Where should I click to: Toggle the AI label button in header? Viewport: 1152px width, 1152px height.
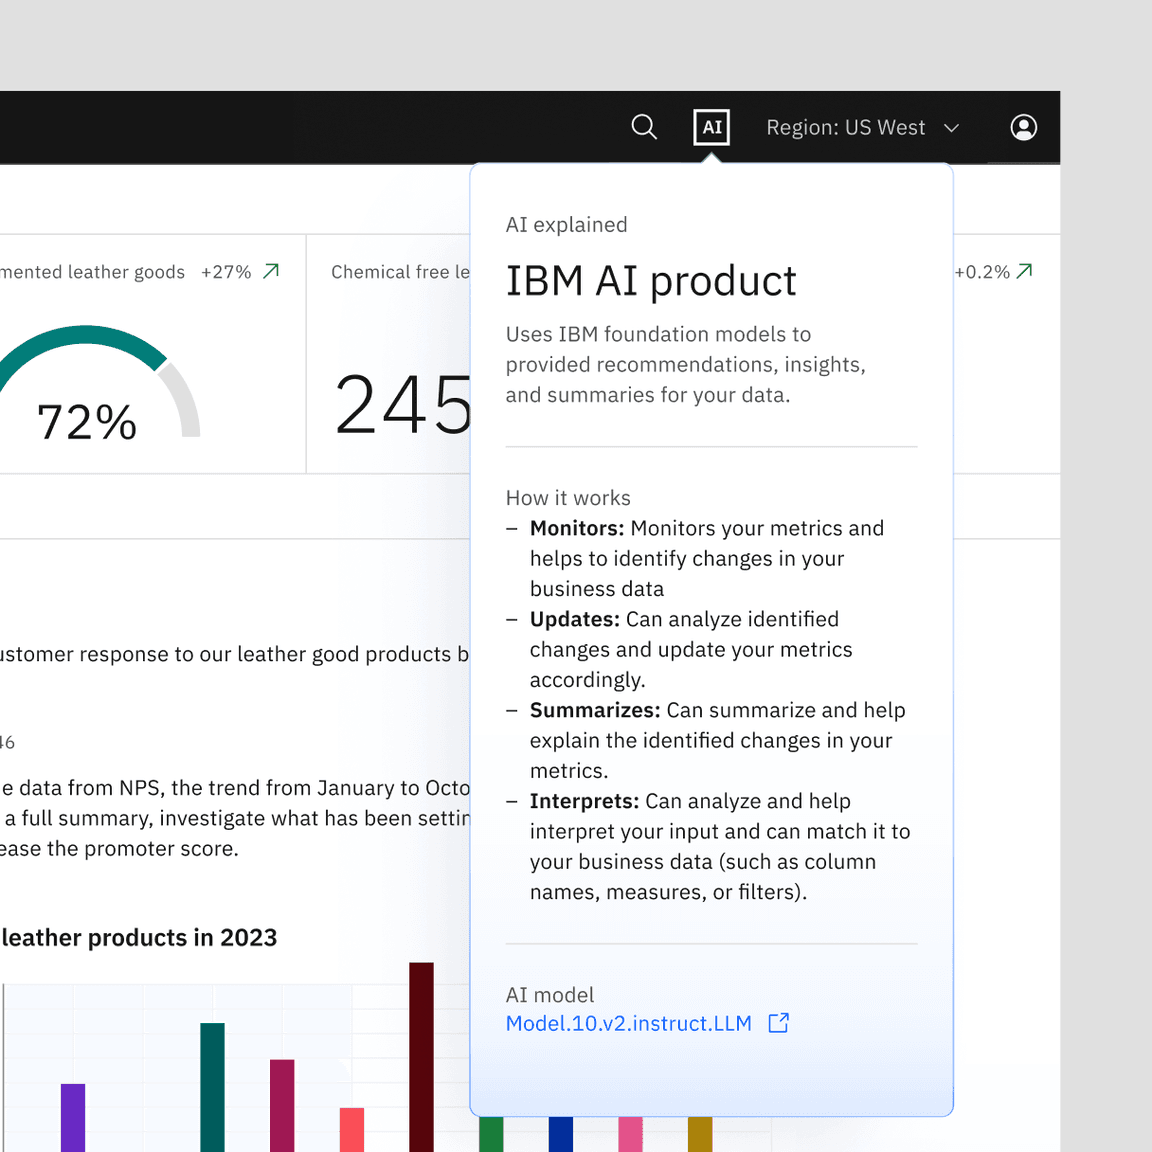[711, 127]
